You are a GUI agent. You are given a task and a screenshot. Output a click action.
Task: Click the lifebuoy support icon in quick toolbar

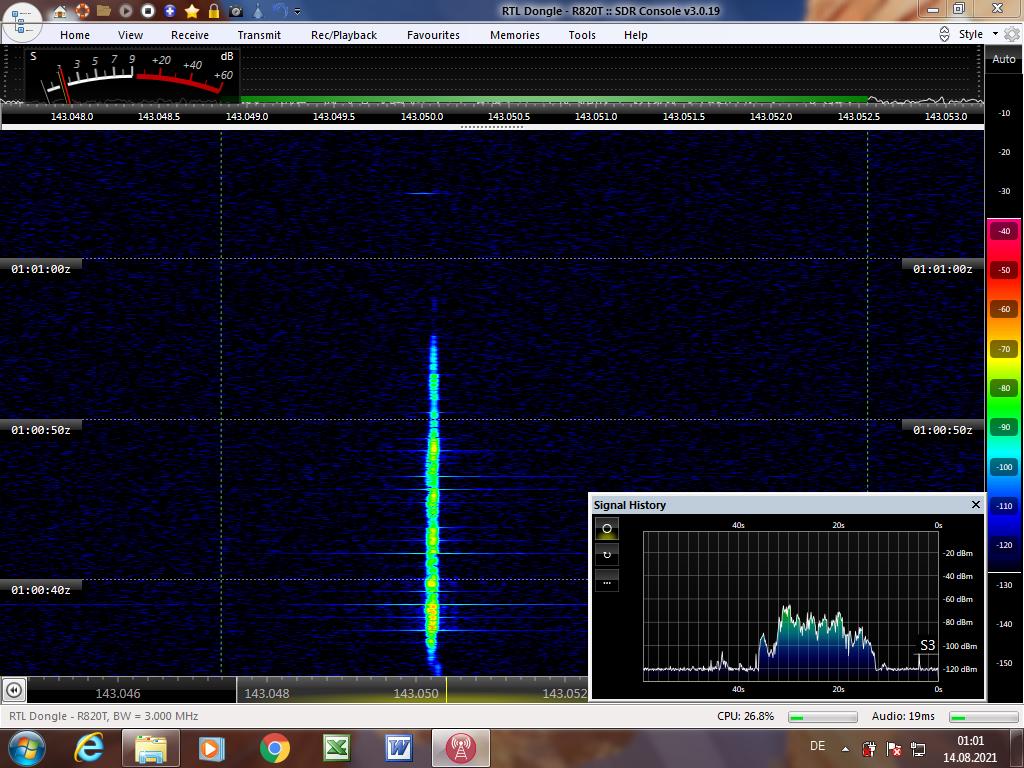82,11
